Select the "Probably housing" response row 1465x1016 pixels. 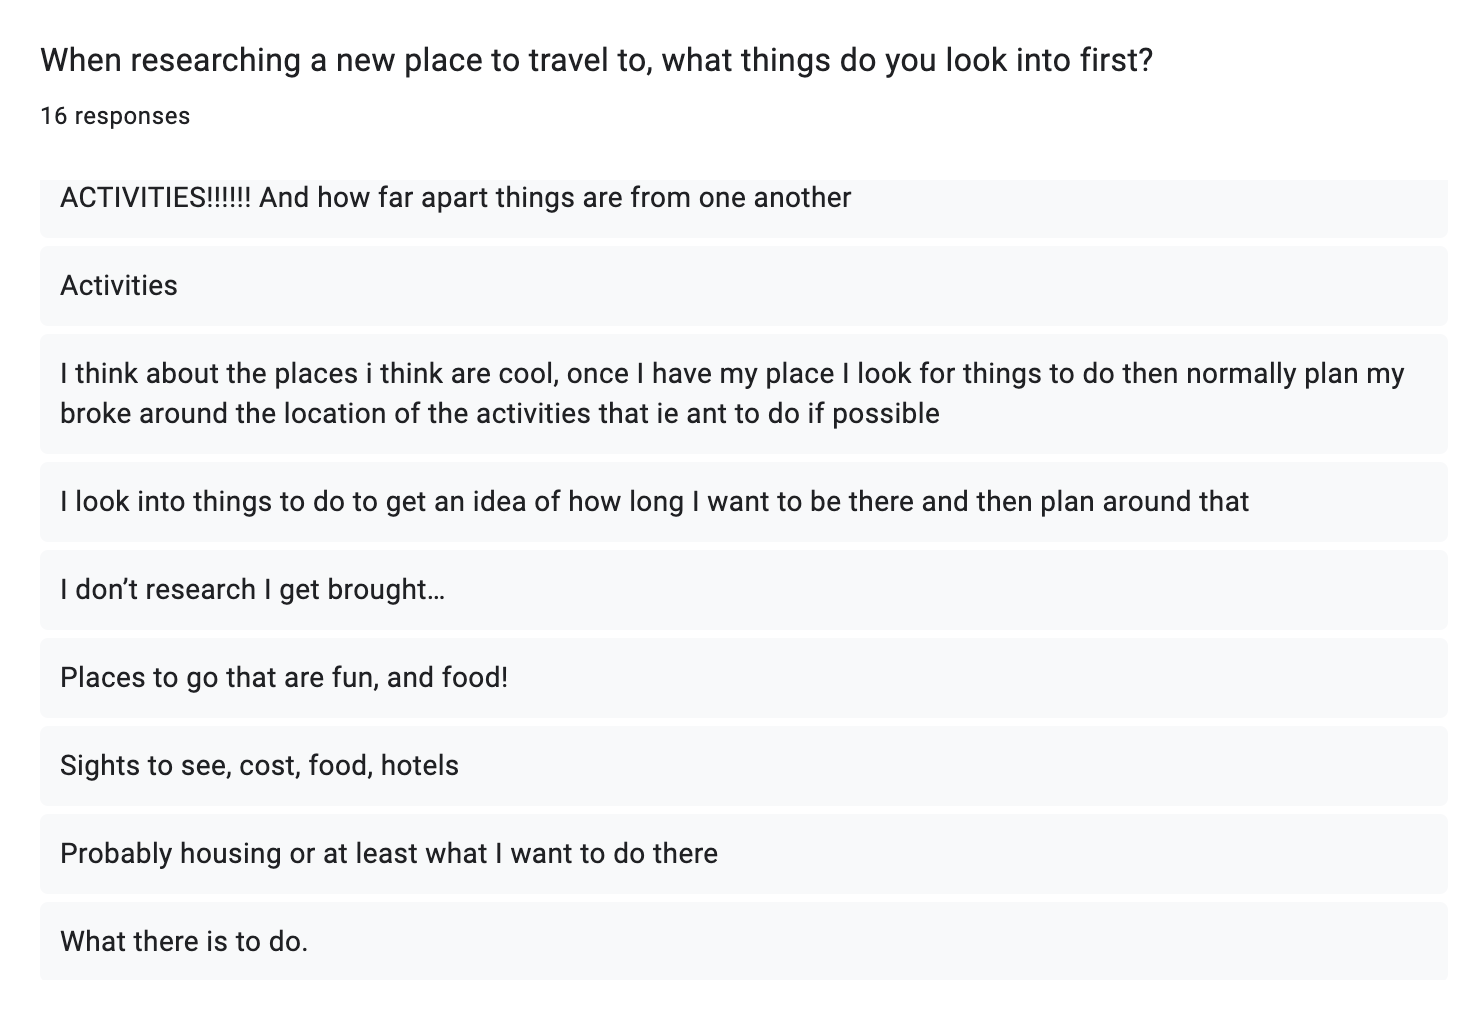tap(388, 853)
